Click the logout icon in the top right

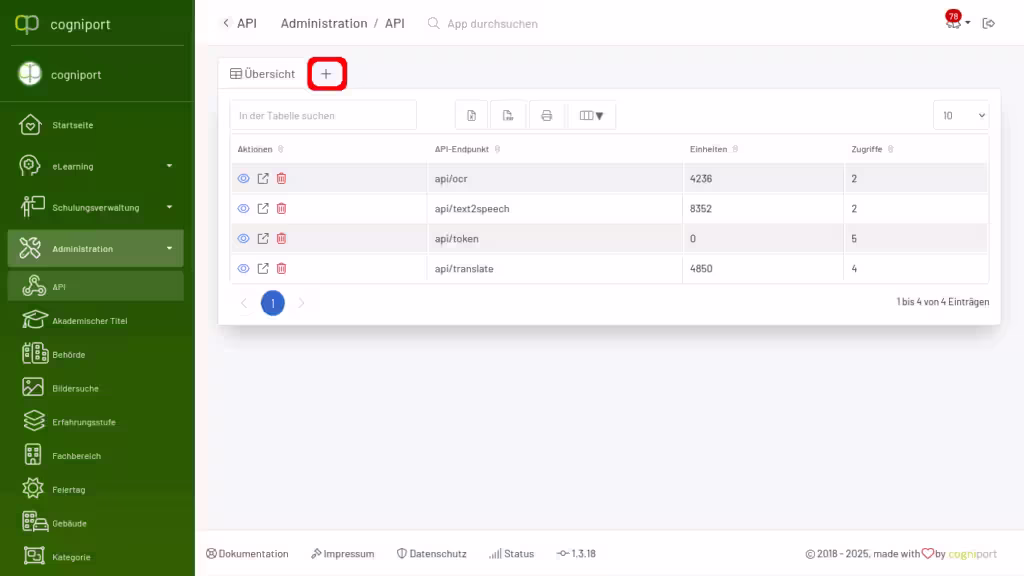pyautogui.click(x=989, y=23)
